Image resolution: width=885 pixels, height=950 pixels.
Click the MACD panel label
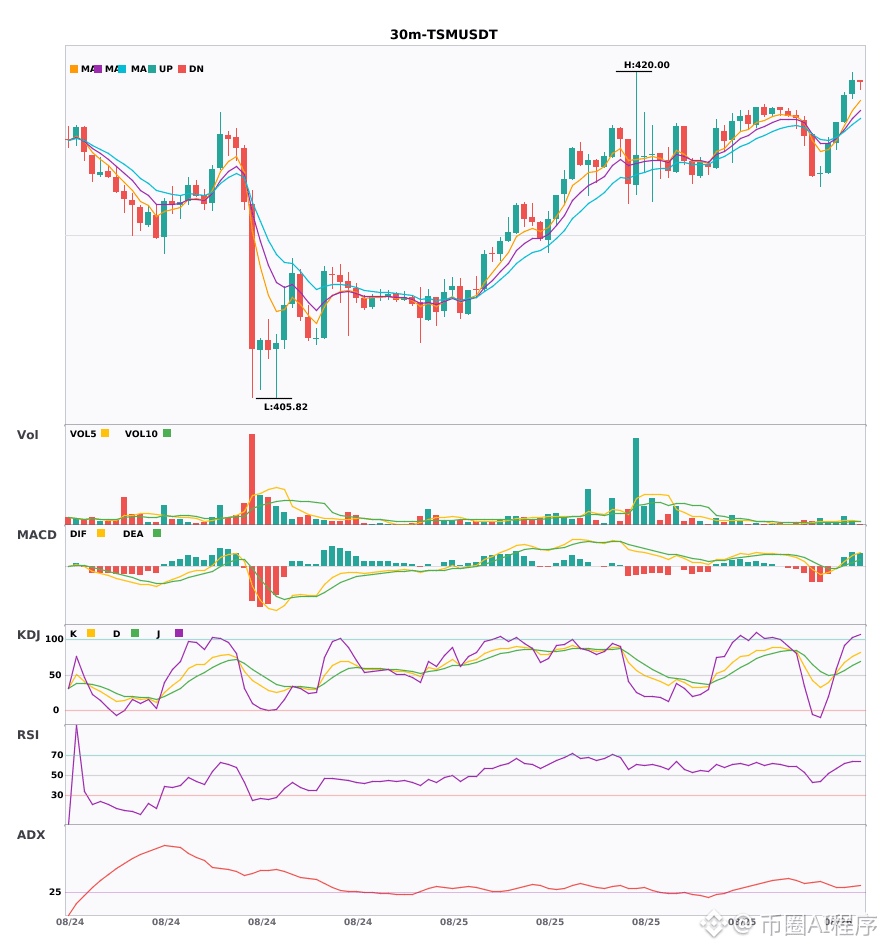click(36, 535)
